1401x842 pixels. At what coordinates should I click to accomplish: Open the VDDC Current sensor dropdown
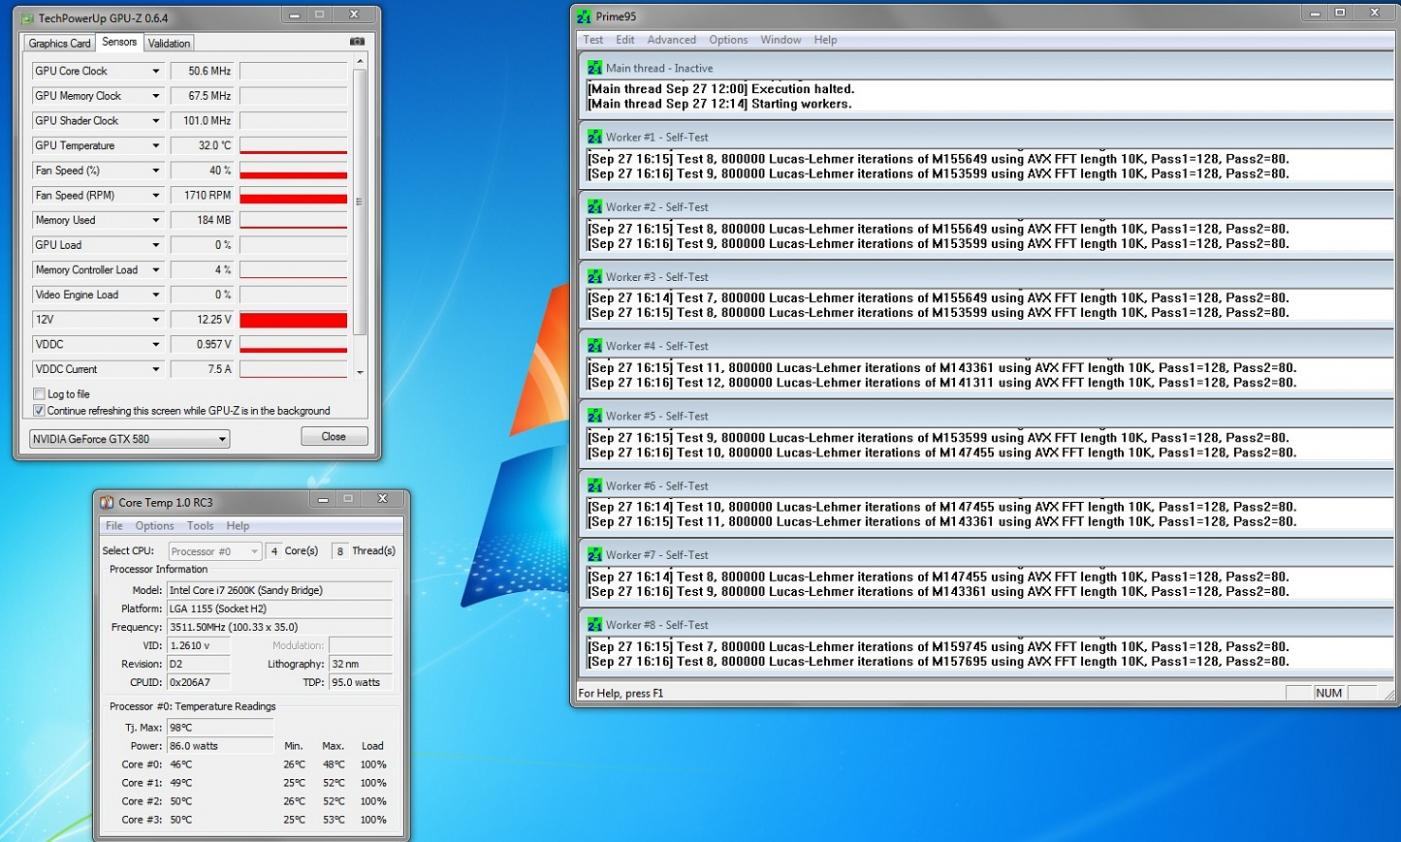pos(156,369)
